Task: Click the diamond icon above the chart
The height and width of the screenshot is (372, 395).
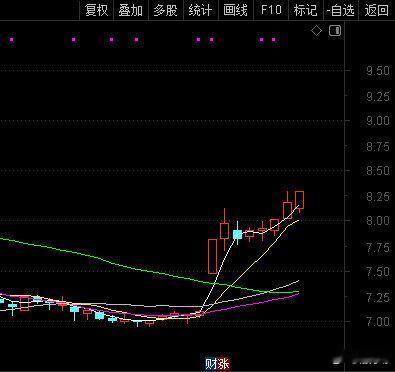Action: 317,31
